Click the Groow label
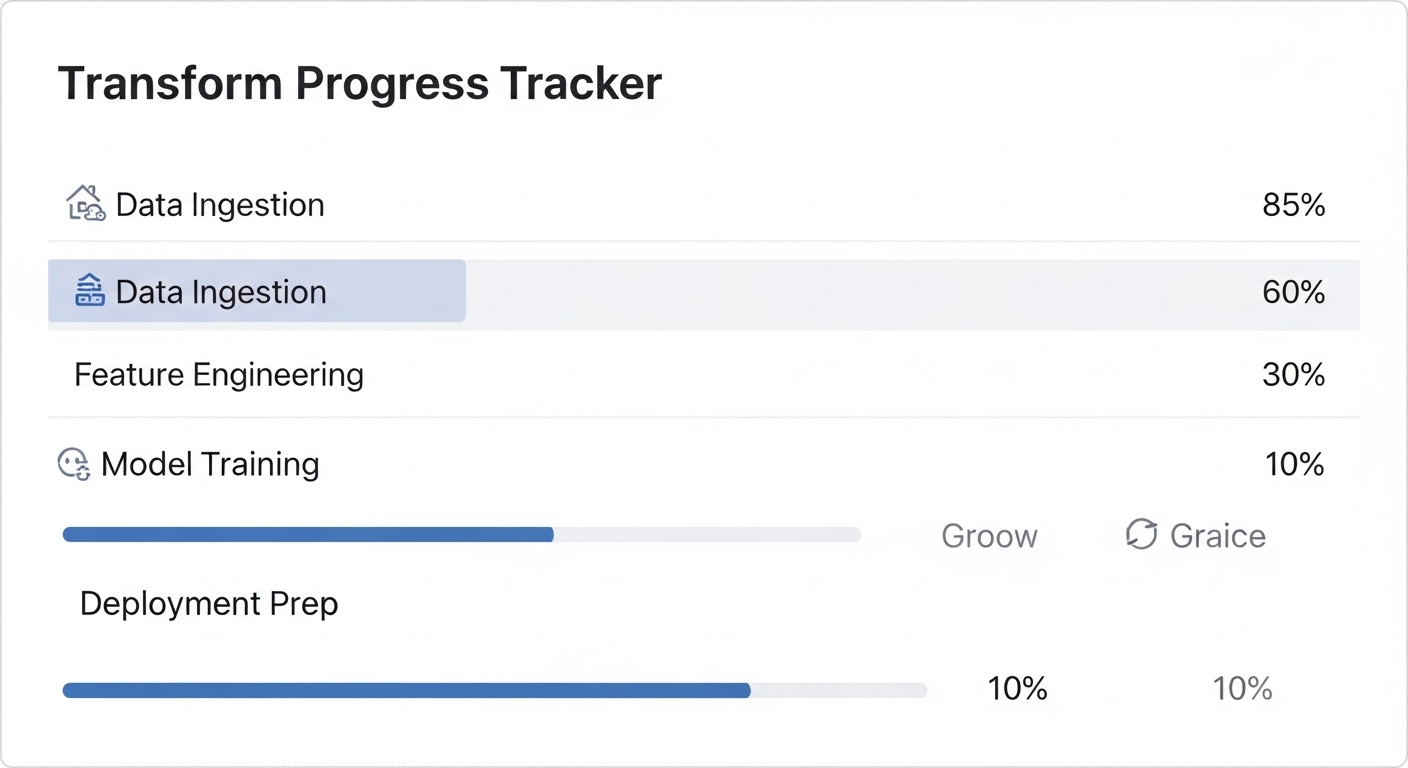 (x=988, y=535)
